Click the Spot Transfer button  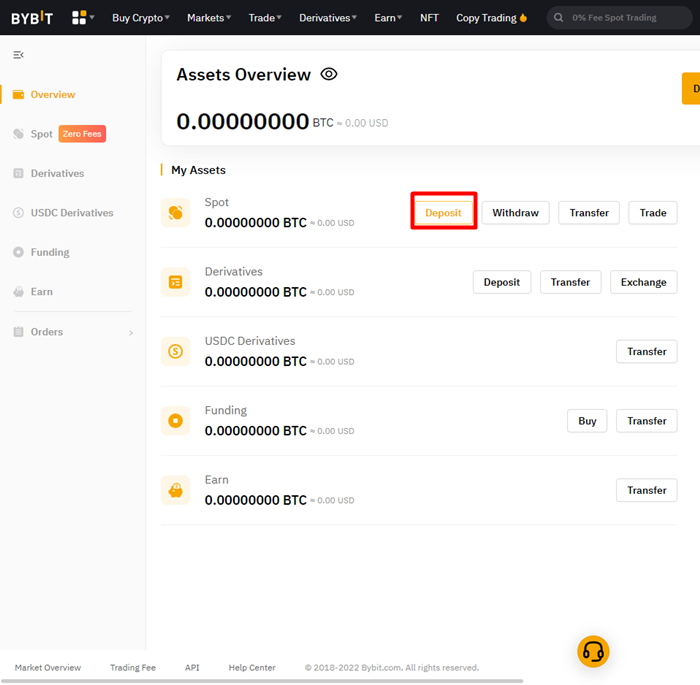tap(589, 213)
